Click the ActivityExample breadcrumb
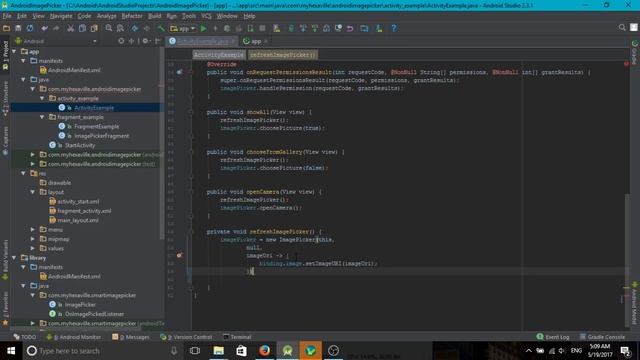Image resolution: width=640 pixels, height=360 pixels. point(219,55)
